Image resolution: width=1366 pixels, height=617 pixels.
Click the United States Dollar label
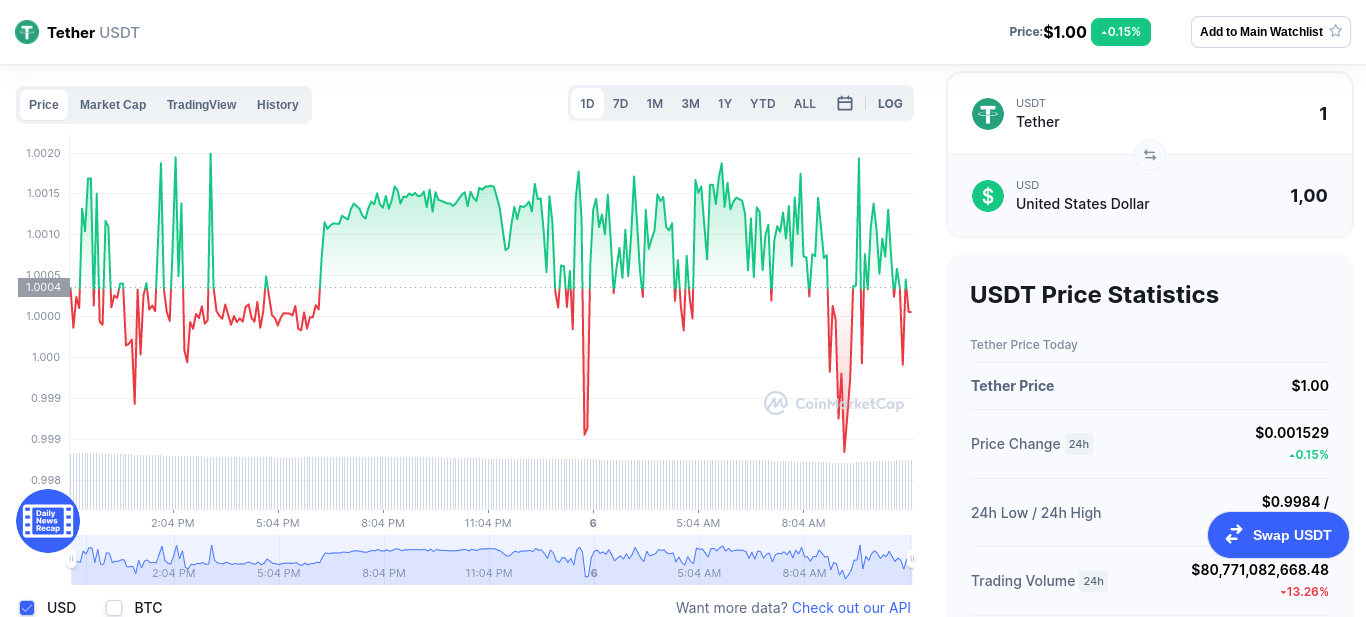click(x=1082, y=204)
